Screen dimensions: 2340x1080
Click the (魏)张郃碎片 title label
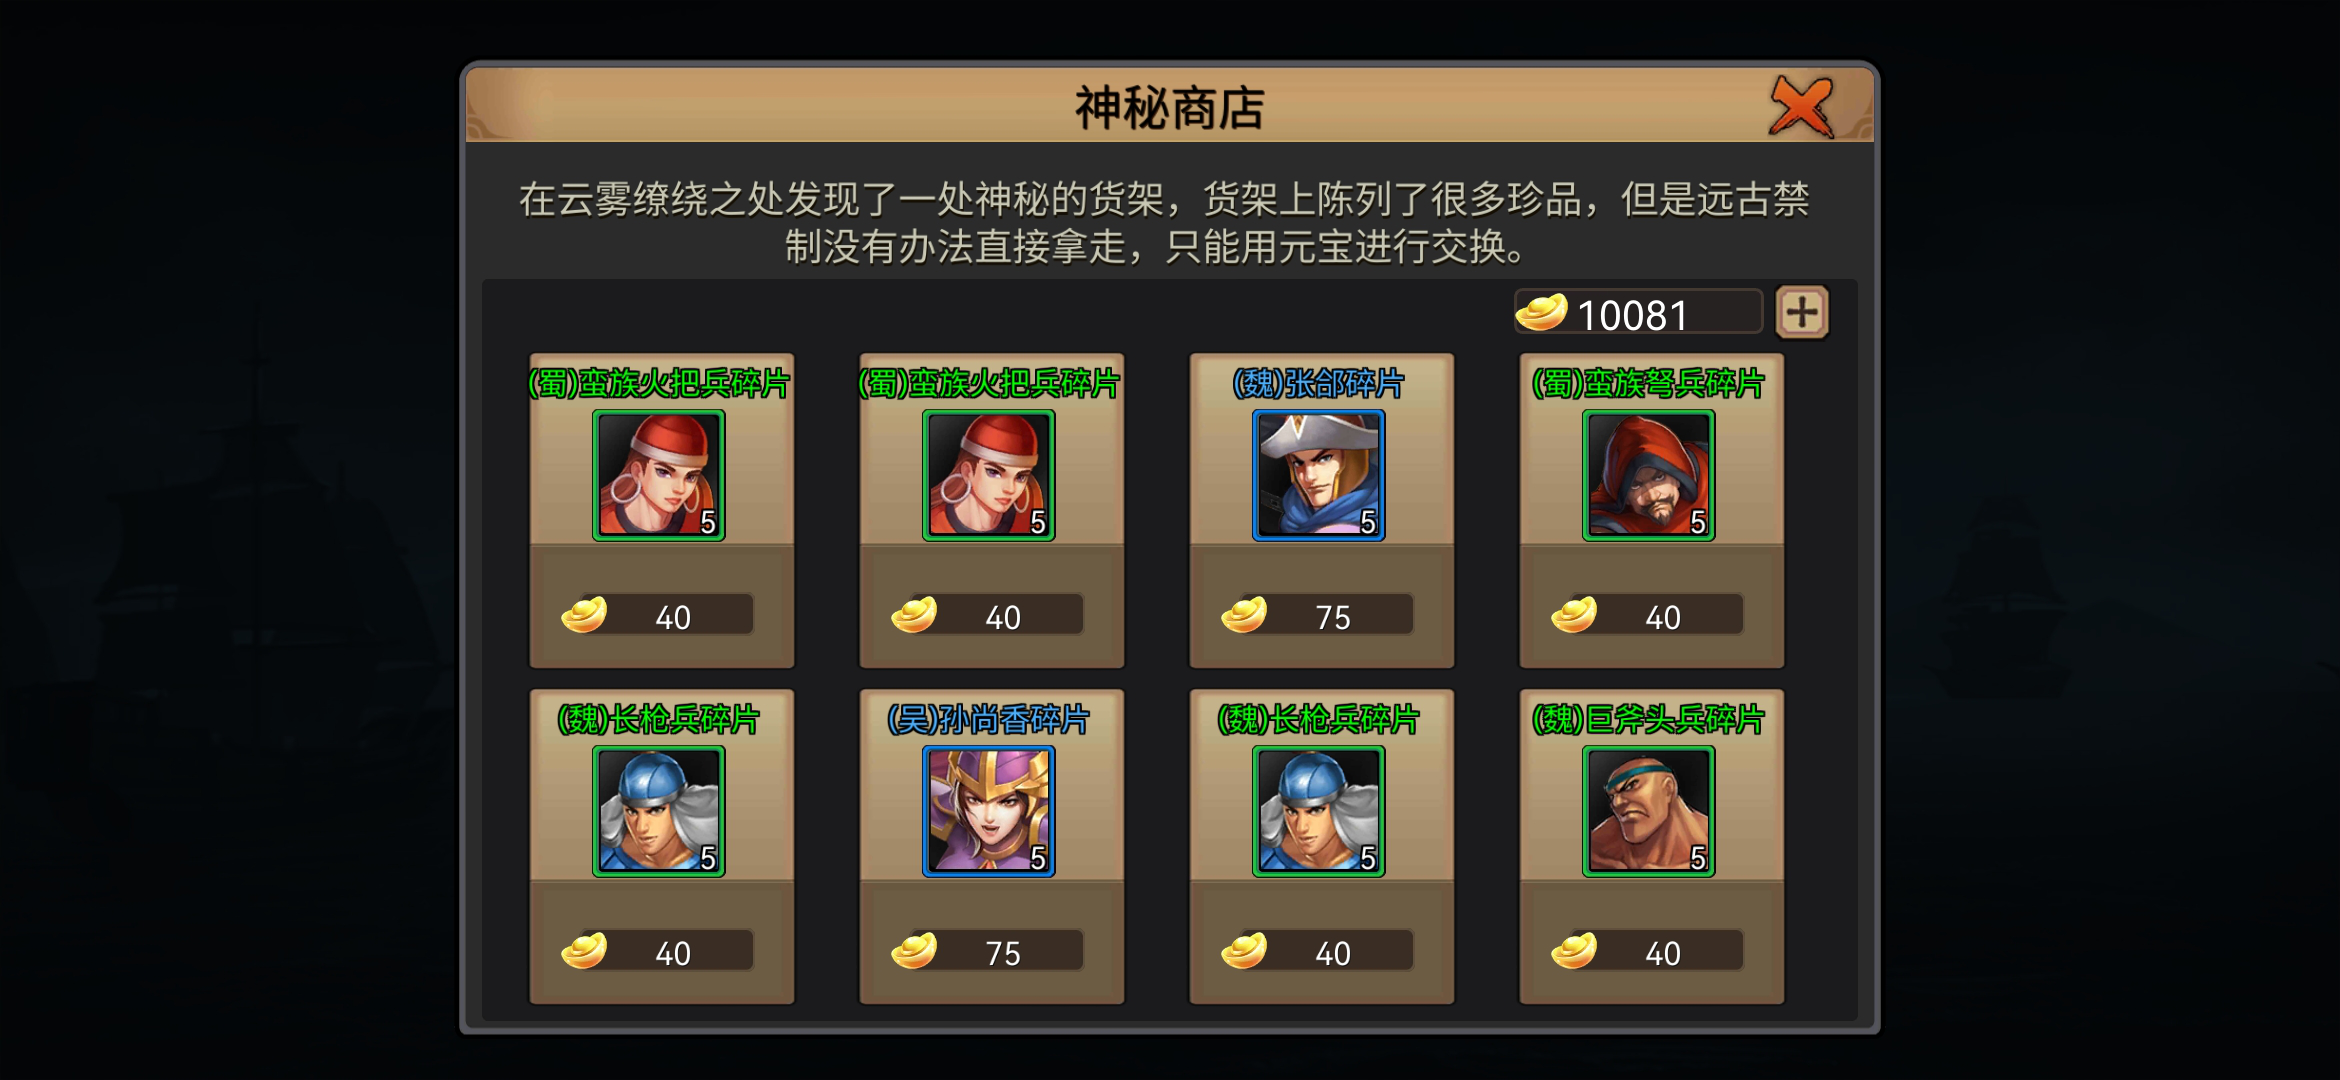click(x=1318, y=383)
